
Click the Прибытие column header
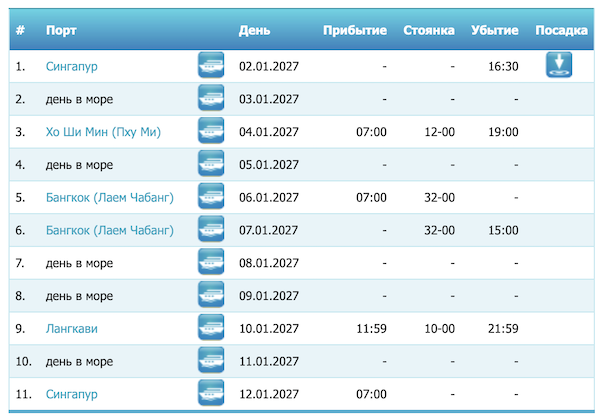pyautogui.click(x=354, y=31)
